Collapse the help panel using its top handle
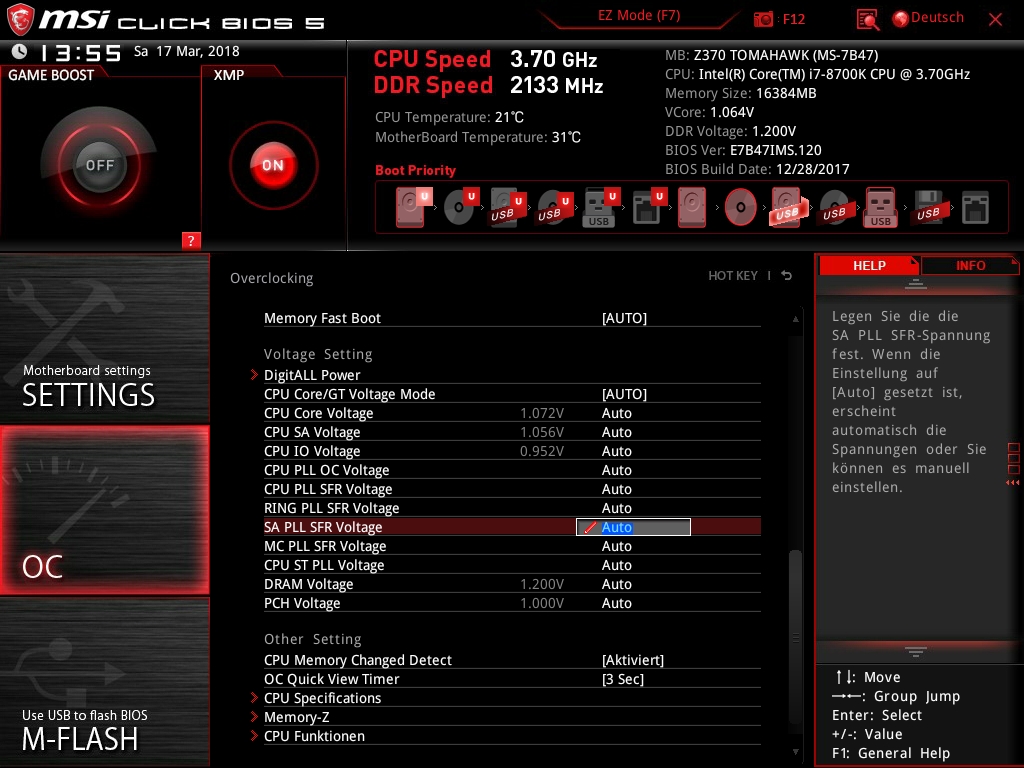The height and width of the screenshot is (768, 1024). (916, 283)
